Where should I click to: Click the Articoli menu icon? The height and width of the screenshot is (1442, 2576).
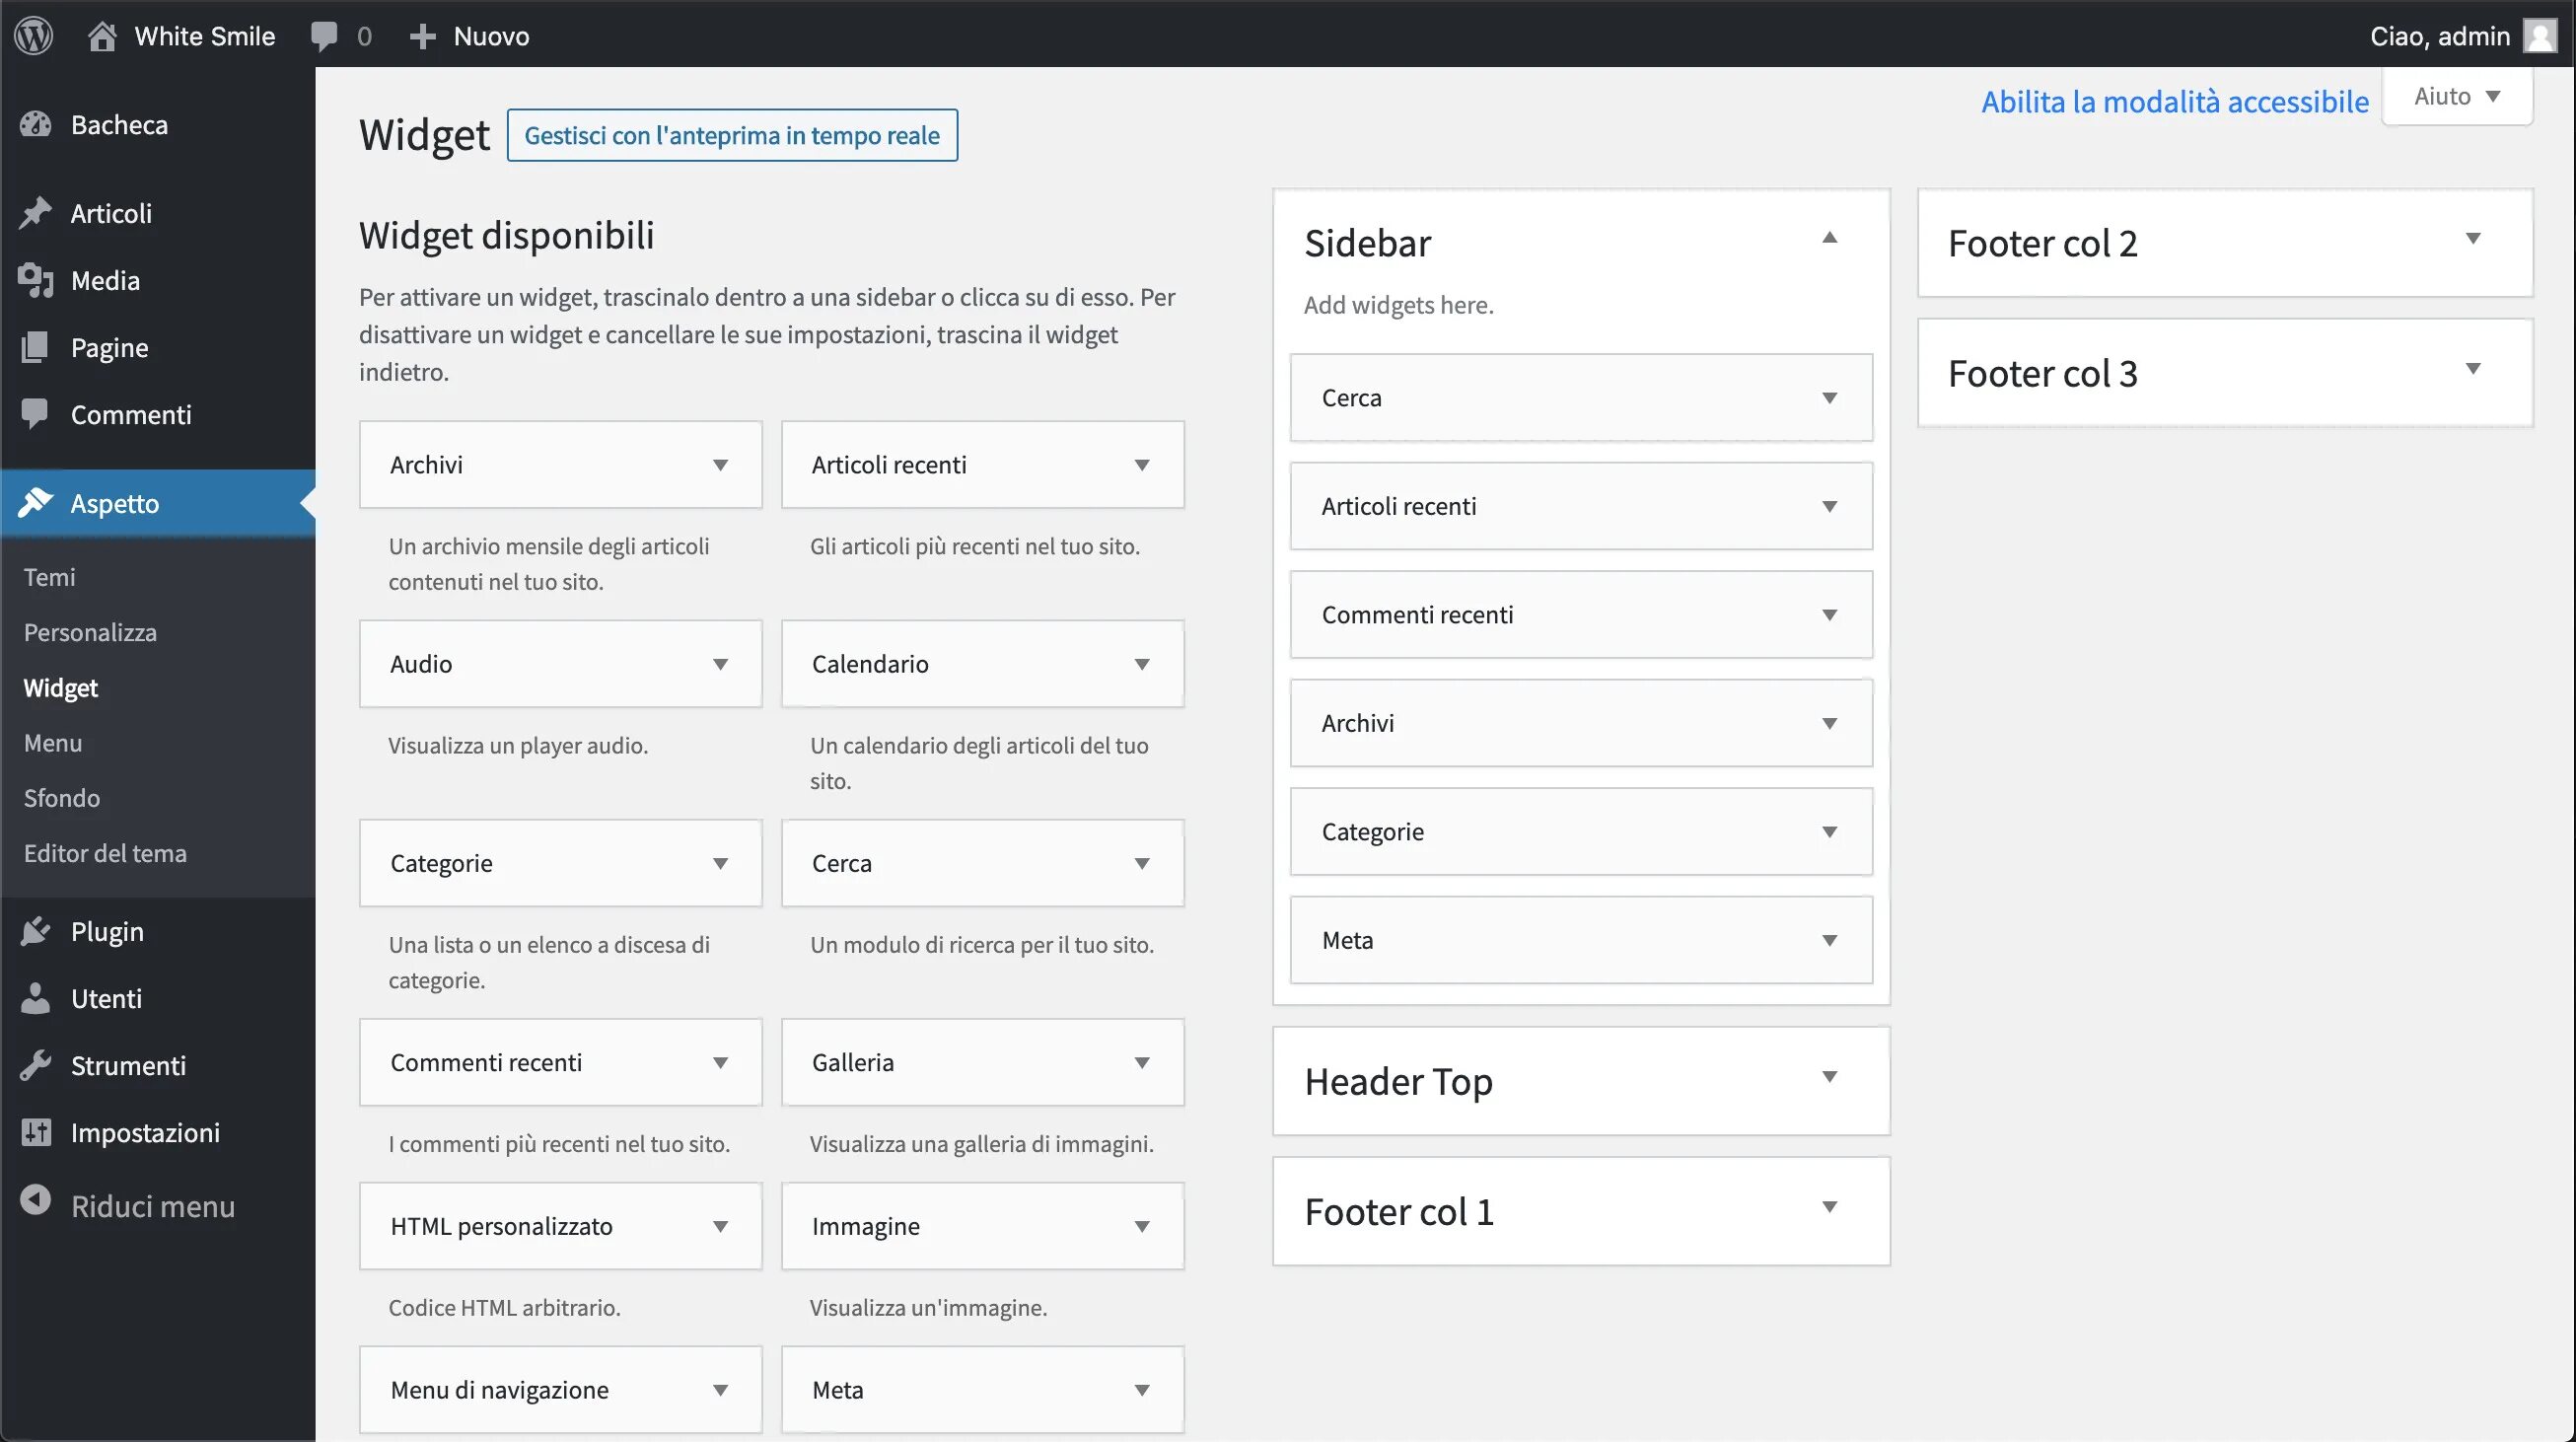click(36, 212)
